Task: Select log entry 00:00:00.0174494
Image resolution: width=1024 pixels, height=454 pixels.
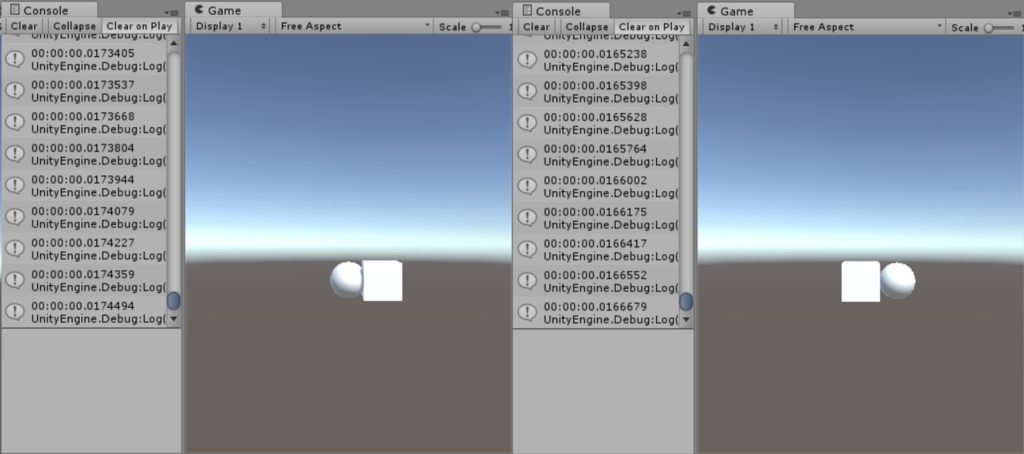Action: pyautogui.click(x=84, y=312)
